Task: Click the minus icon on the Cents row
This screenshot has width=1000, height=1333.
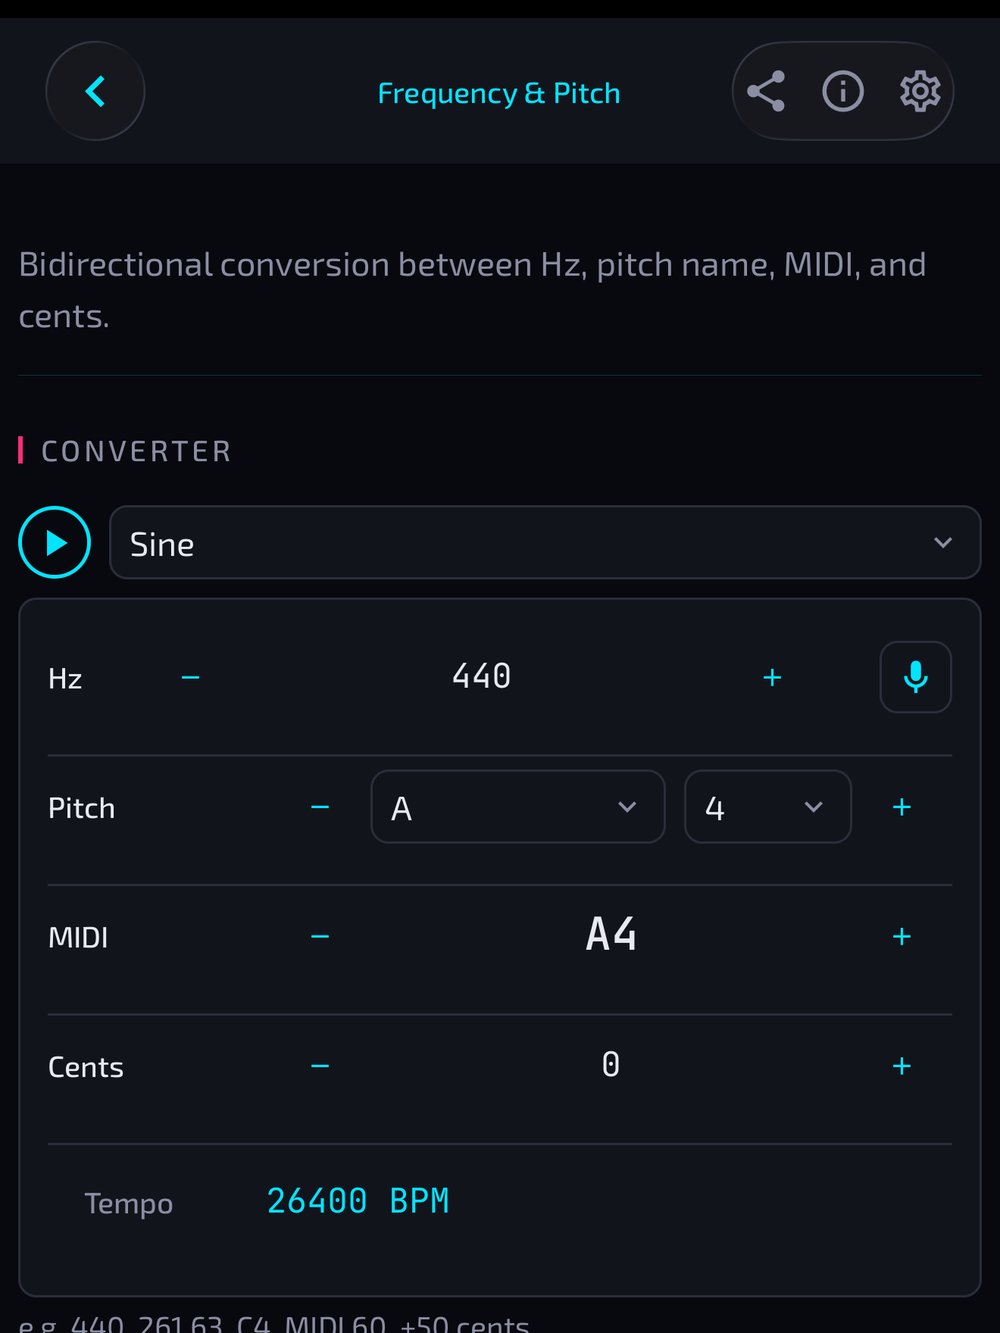Action: click(320, 1066)
